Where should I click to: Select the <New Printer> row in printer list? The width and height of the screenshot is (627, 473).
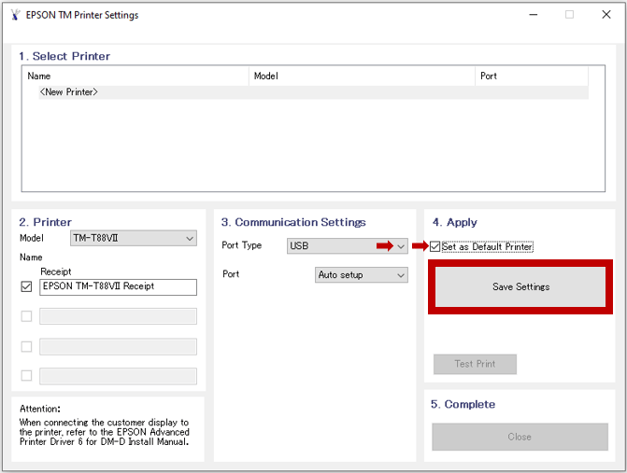313,92
